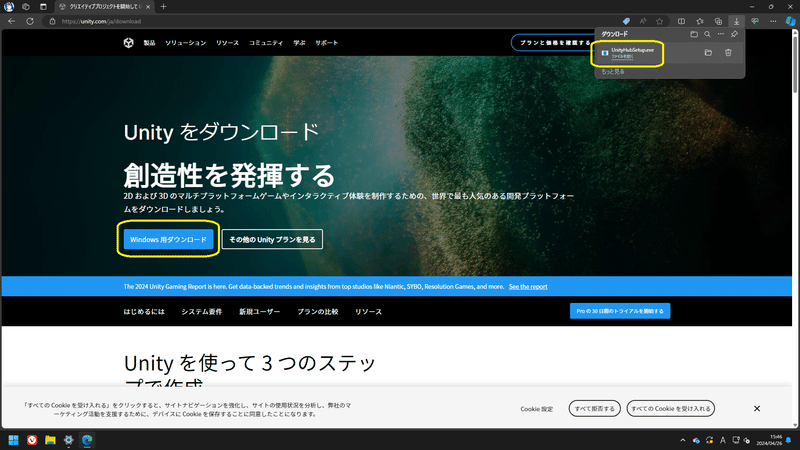The height and width of the screenshot is (450, 800).
Task: Open the リソース header menu
Action: click(x=227, y=43)
